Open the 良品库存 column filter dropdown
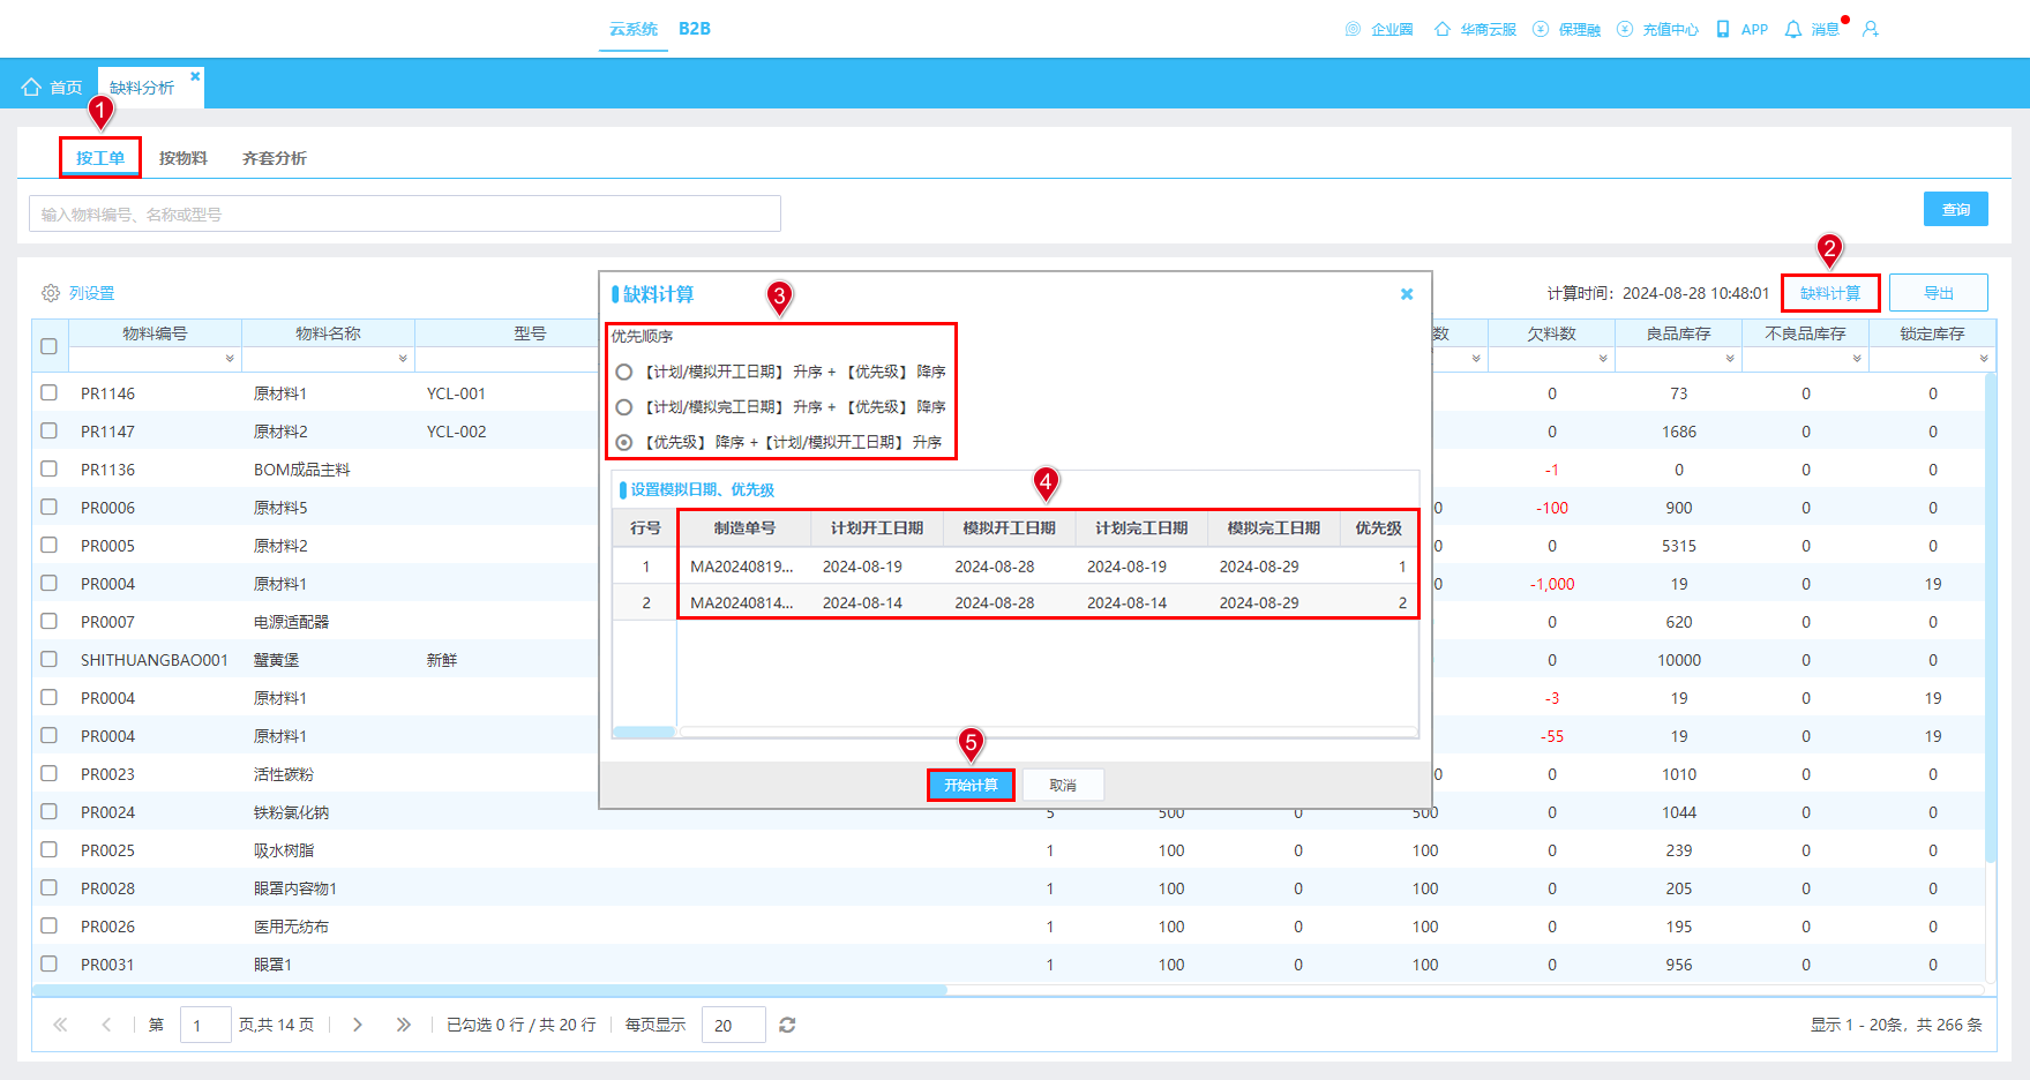The height and width of the screenshot is (1080, 2030). [x=1730, y=359]
